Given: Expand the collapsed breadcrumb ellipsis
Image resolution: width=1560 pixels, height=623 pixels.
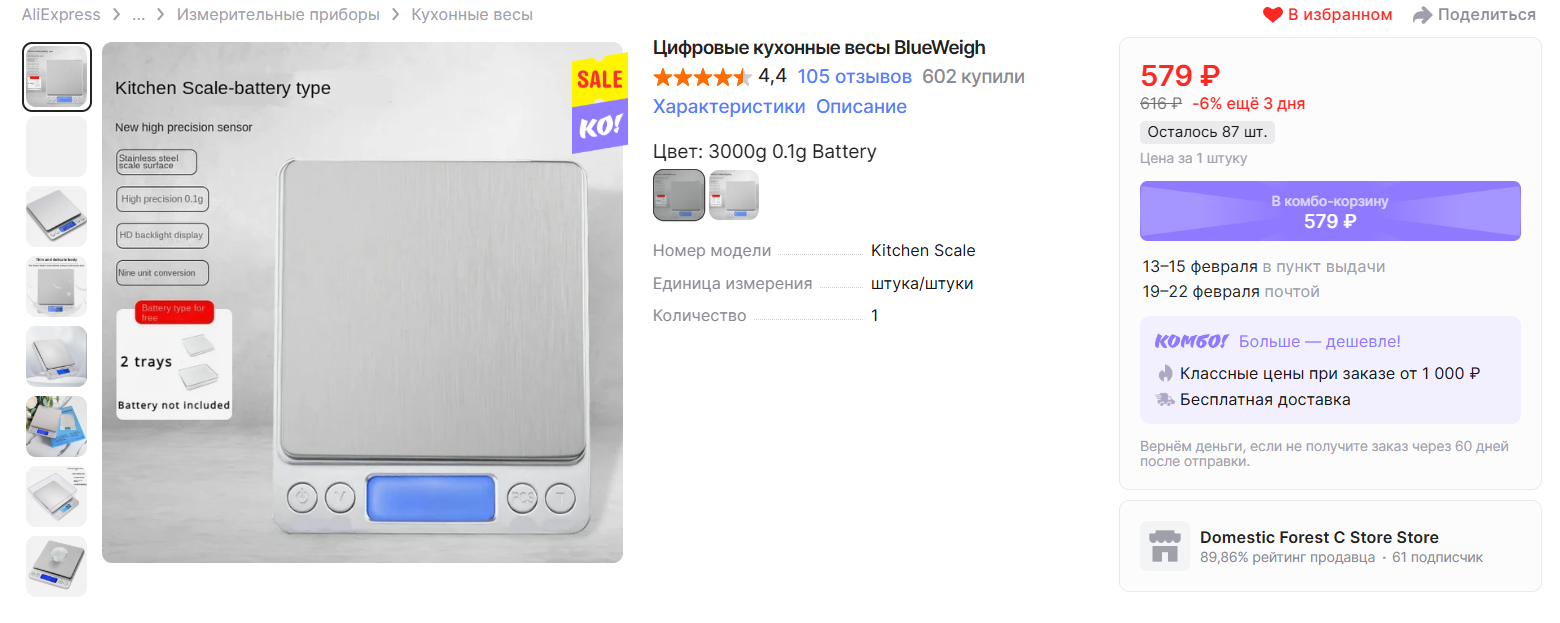Looking at the screenshot, I should (x=139, y=15).
